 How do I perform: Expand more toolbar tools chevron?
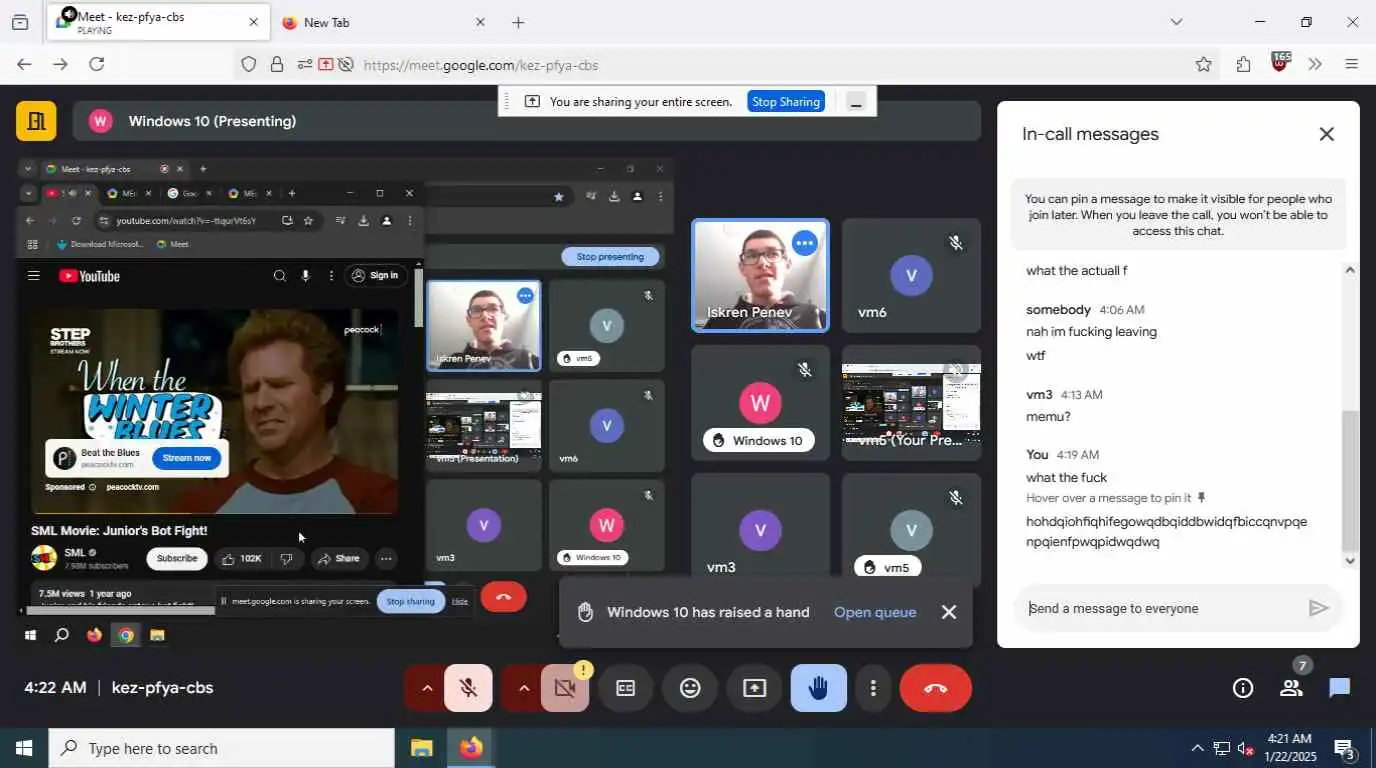coord(1315,64)
